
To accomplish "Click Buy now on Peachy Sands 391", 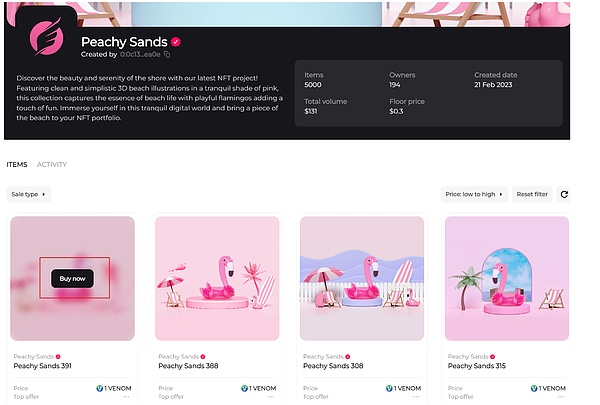I will click(72, 279).
